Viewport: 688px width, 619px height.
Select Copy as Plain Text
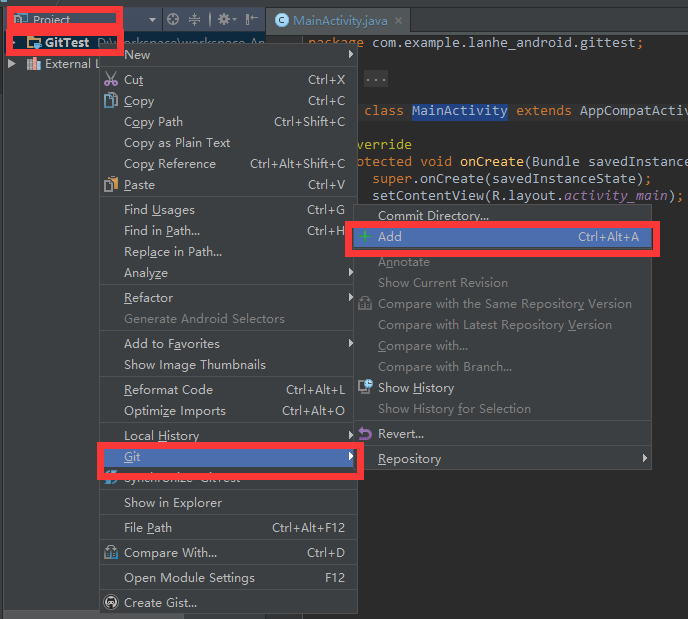pyautogui.click(x=228, y=143)
